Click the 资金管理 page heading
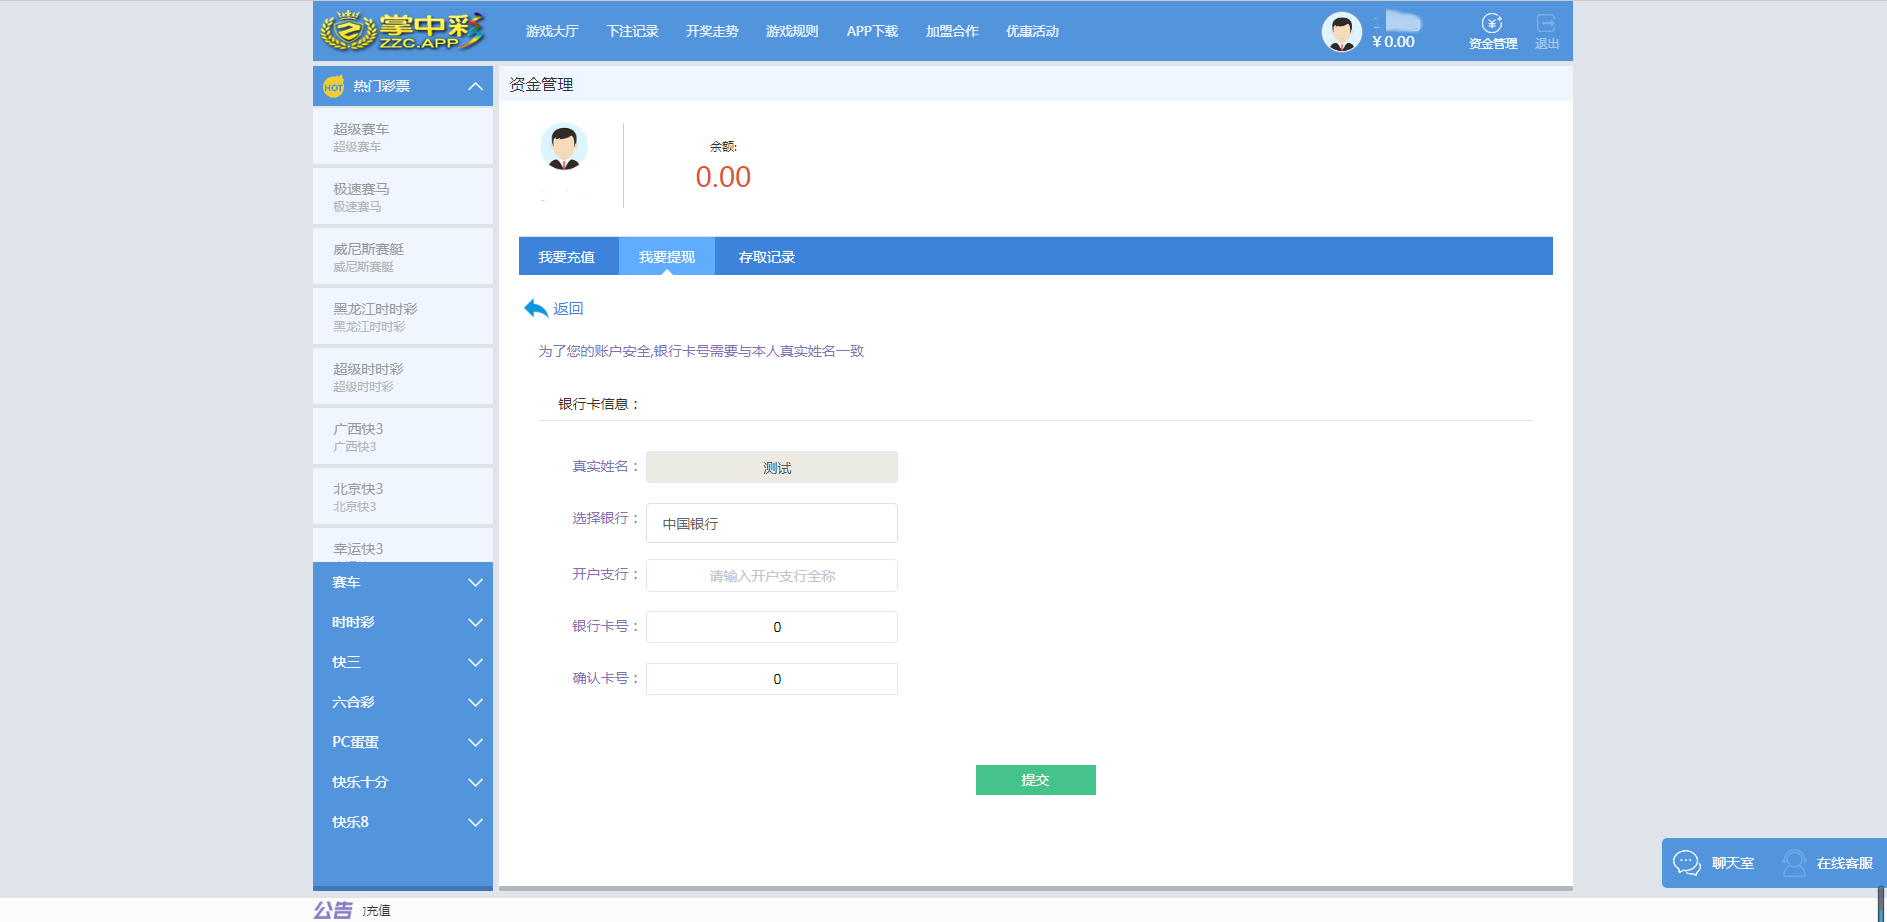 (x=541, y=85)
